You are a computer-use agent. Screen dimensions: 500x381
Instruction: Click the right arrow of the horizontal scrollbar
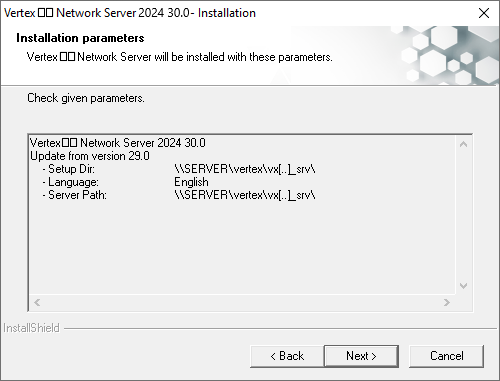pyautogui.click(x=447, y=302)
